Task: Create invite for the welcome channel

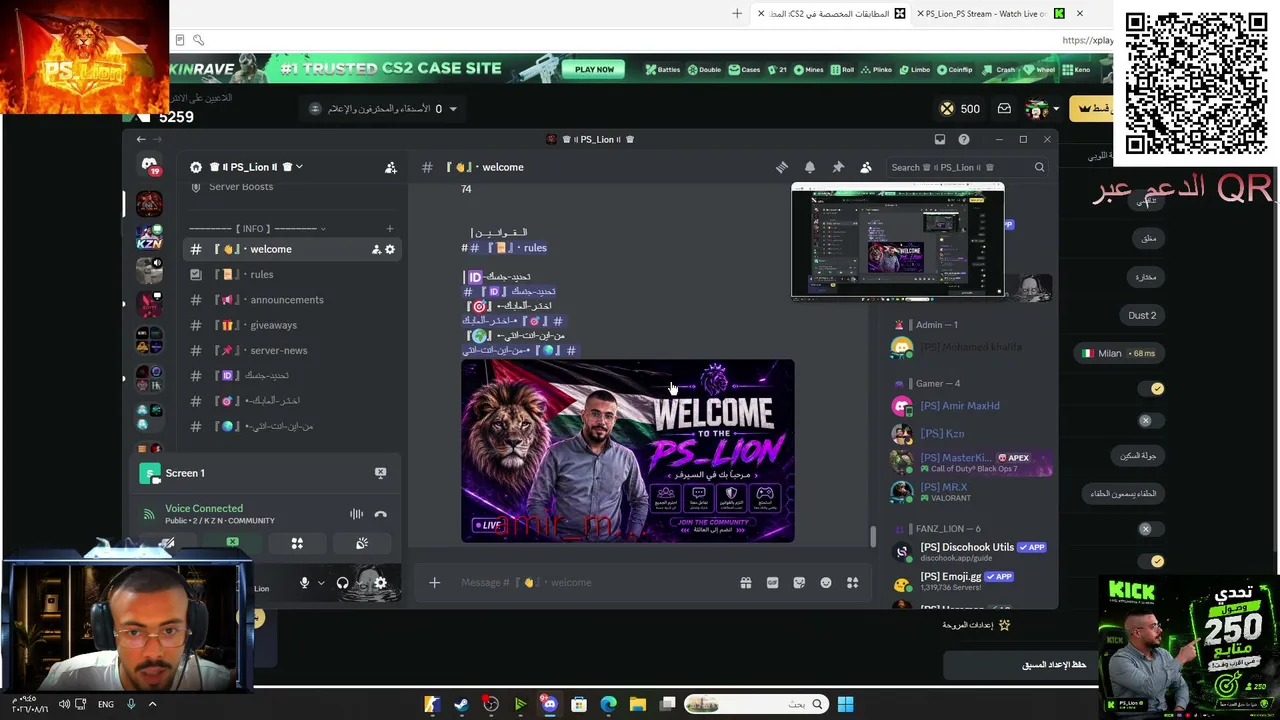Action: click(x=376, y=249)
